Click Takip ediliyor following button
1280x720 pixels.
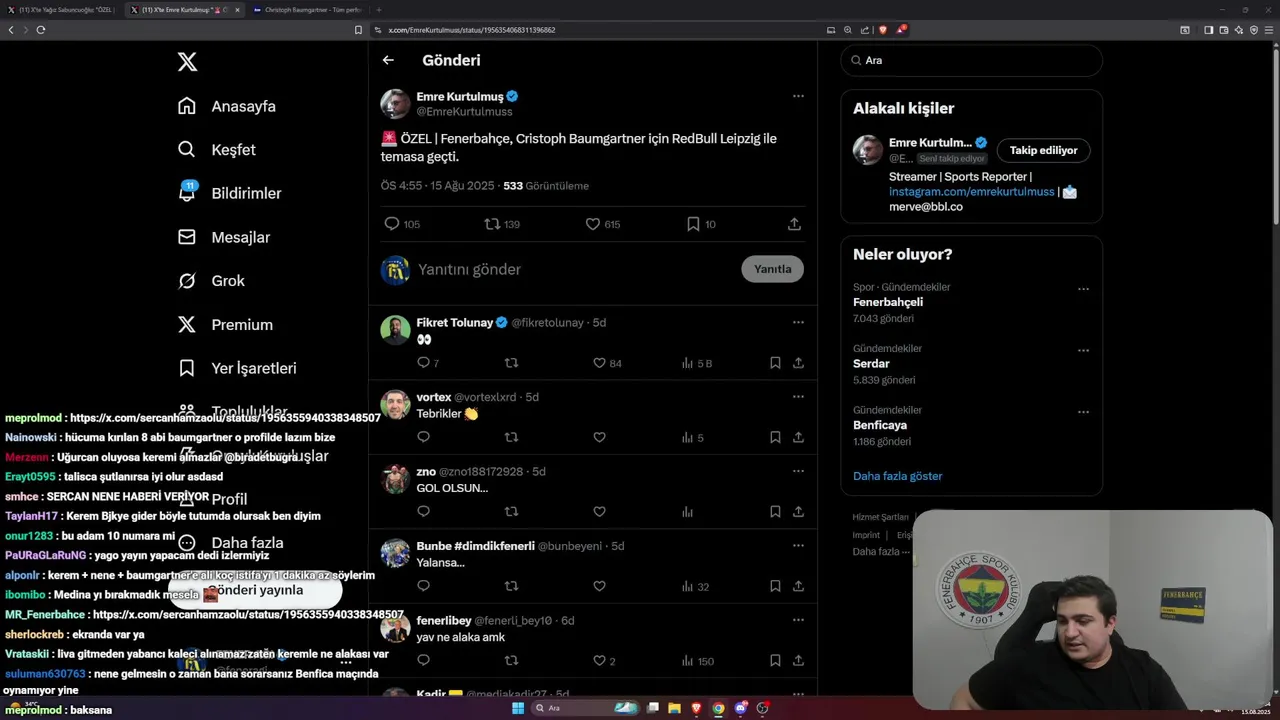pos(1043,150)
